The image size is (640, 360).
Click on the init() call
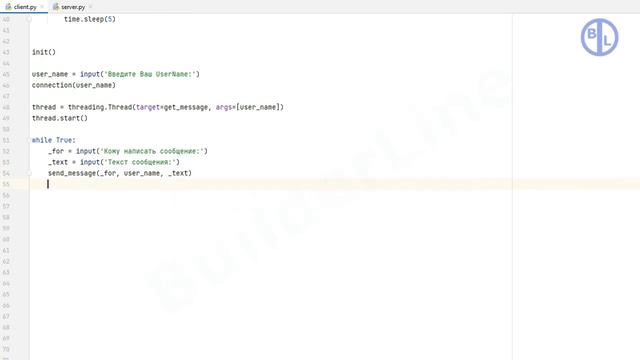pyautogui.click(x=44, y=52)
